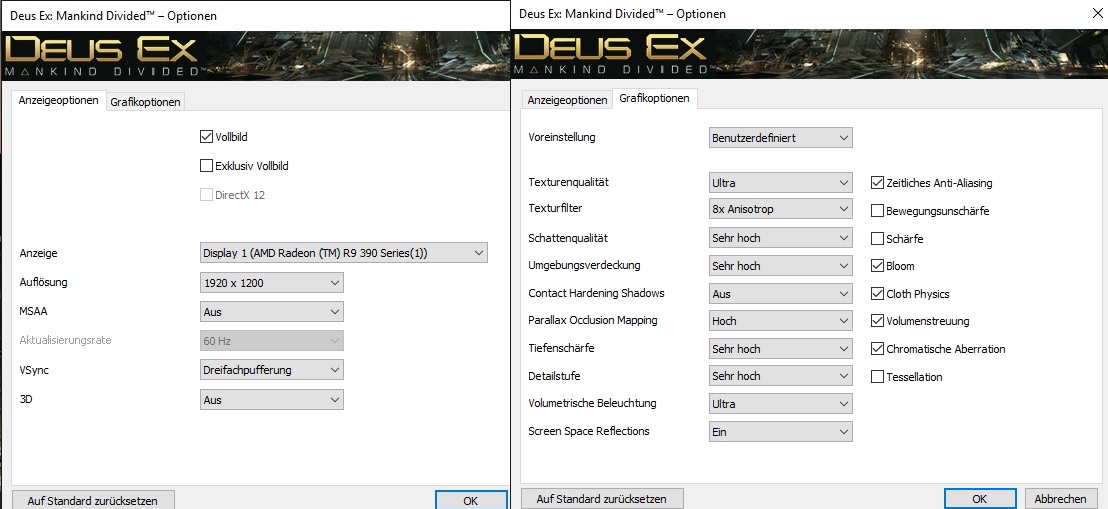The width and height of the screenshot is (1108, 509).
Task: Toggle the Cloth Physics checkbox
Action: coord(878,293)
